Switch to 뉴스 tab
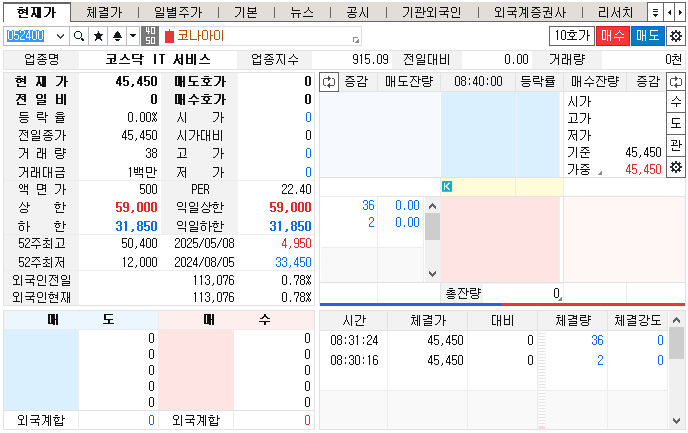The image size is (688, 433). (x=302, y=12)
